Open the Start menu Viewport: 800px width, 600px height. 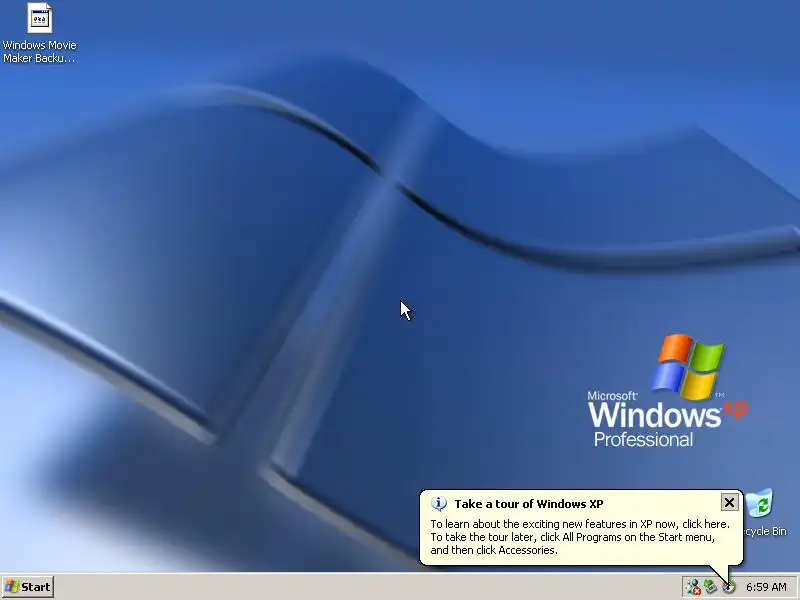click(28, 587)
